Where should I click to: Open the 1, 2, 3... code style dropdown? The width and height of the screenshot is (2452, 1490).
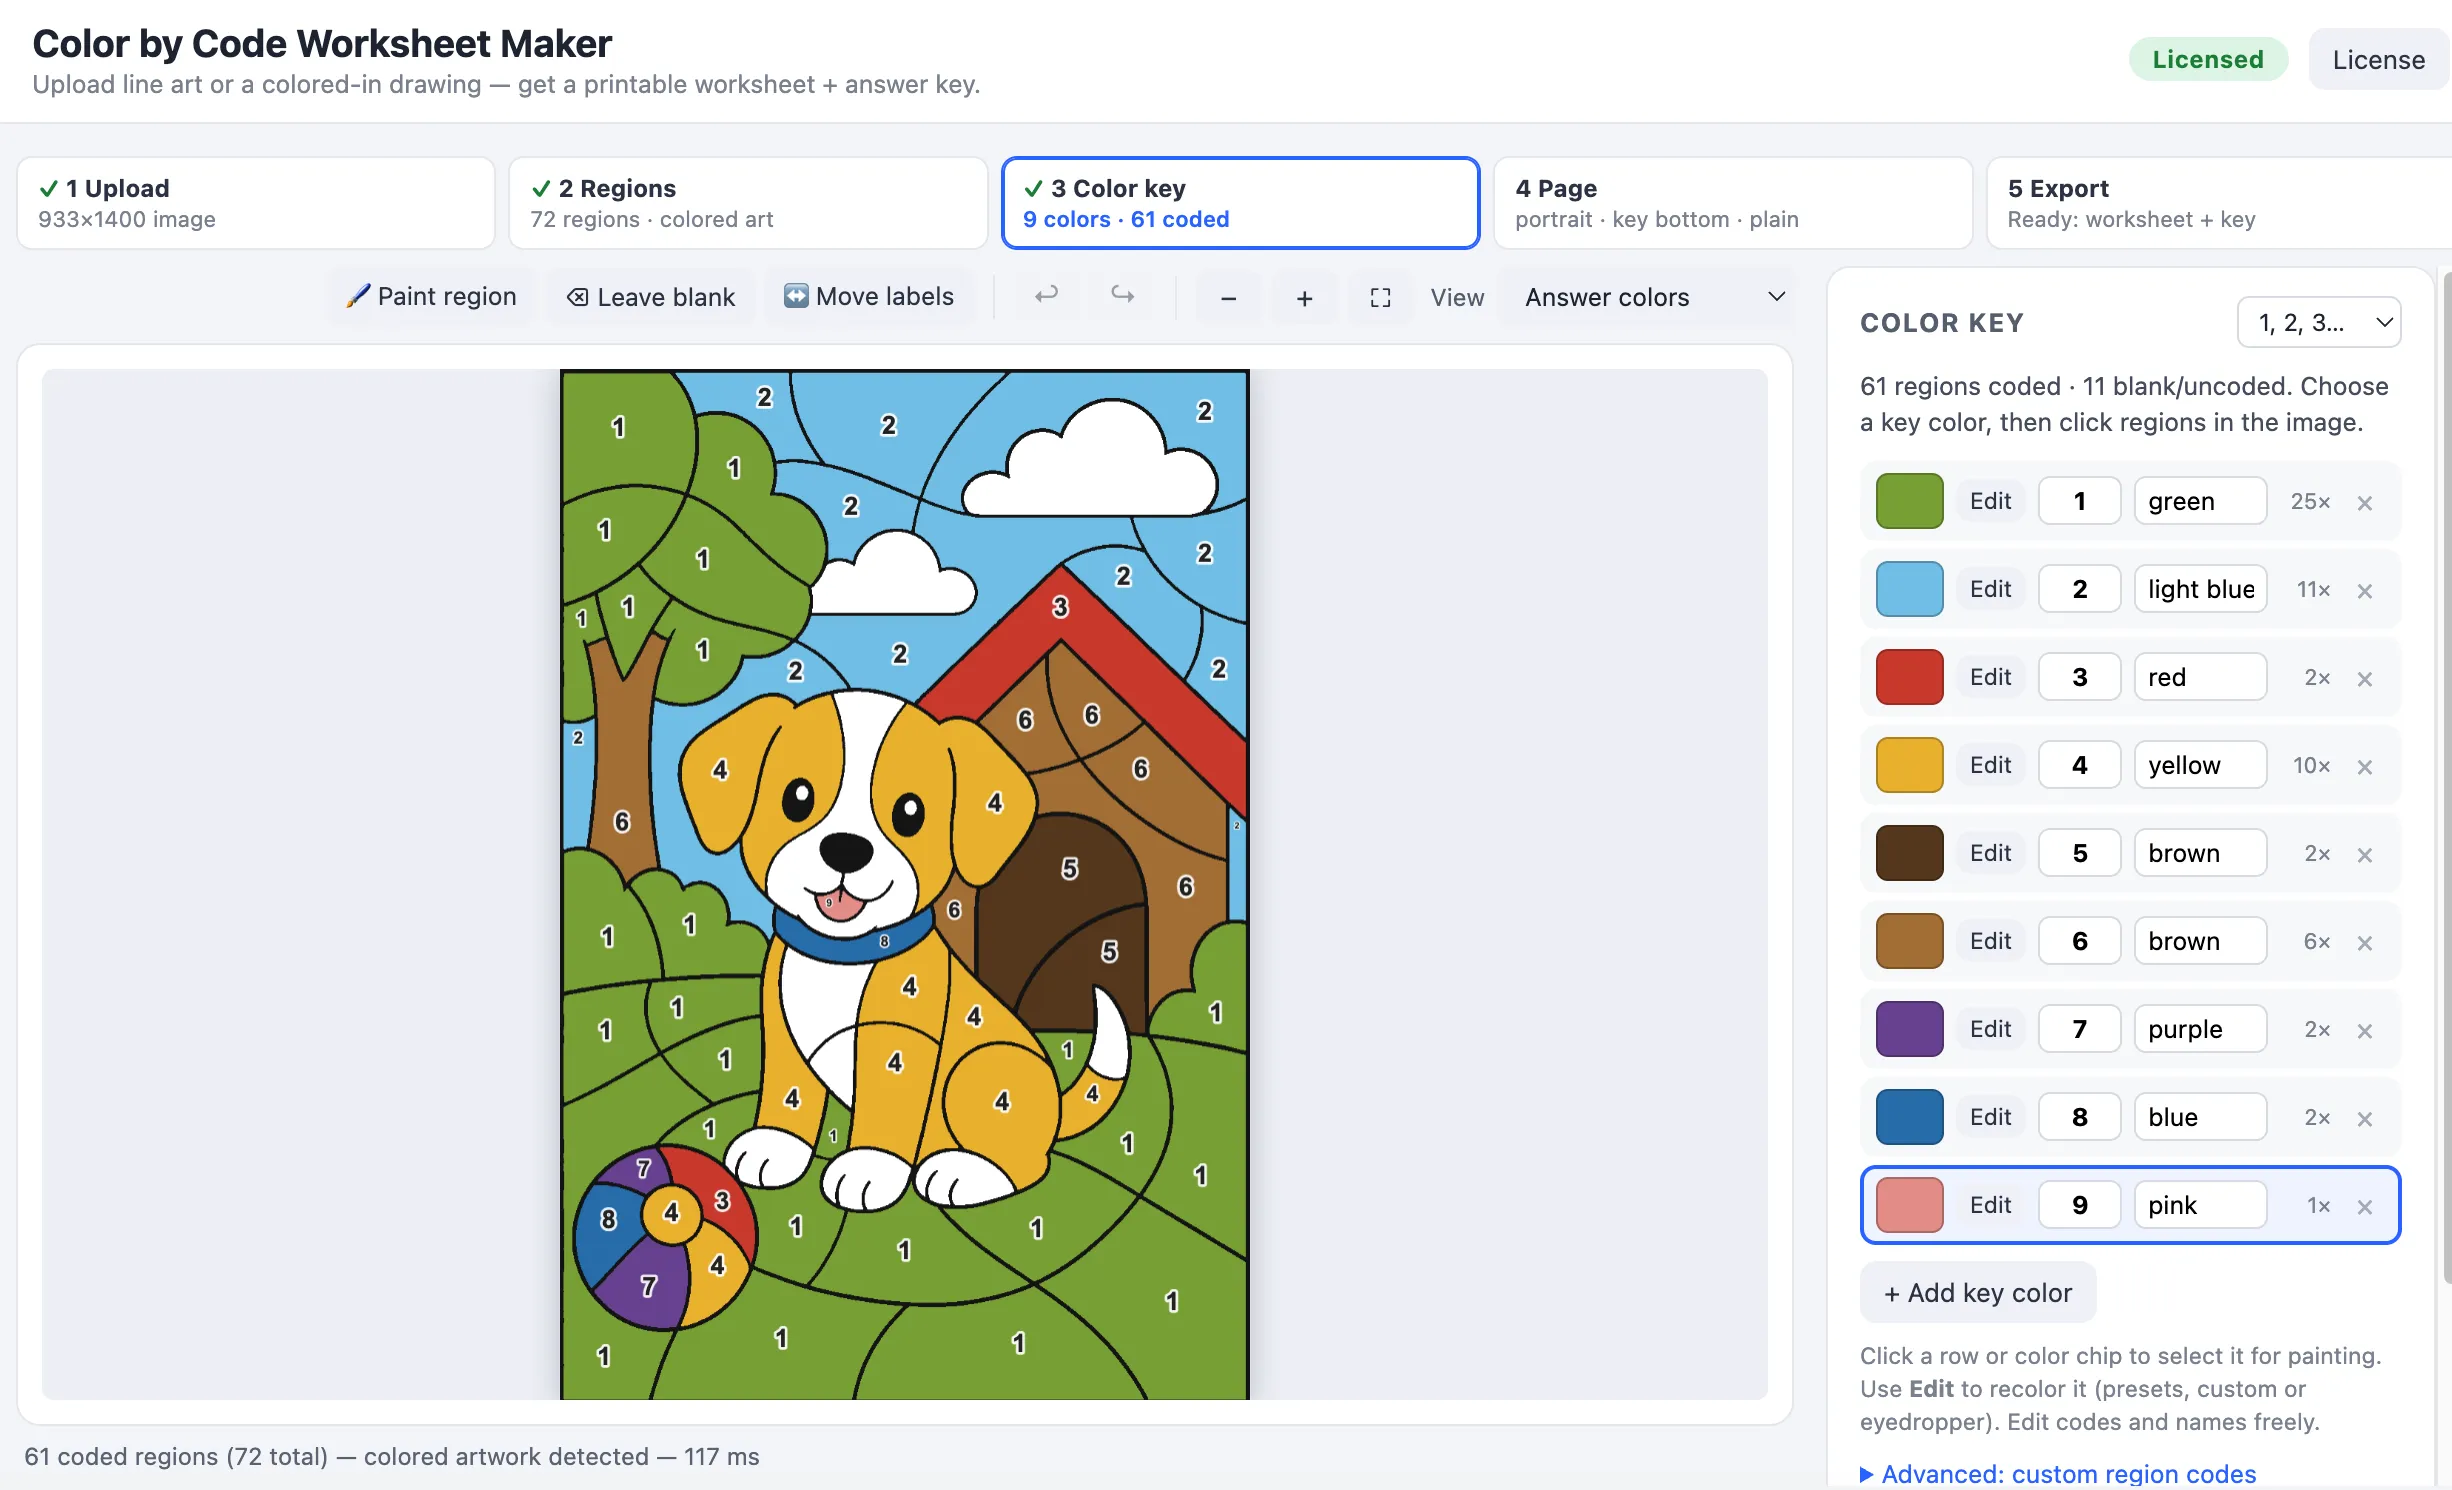tap(2319, 322)
